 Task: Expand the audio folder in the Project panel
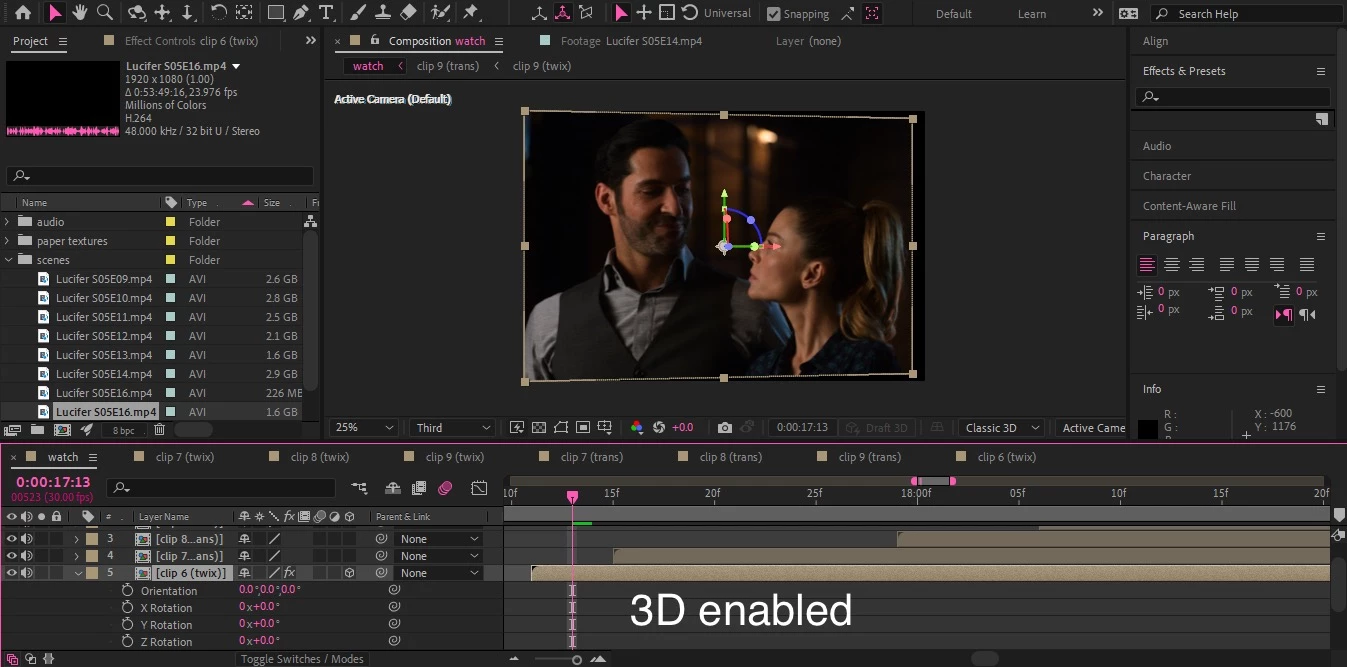[x=9, y=222]
